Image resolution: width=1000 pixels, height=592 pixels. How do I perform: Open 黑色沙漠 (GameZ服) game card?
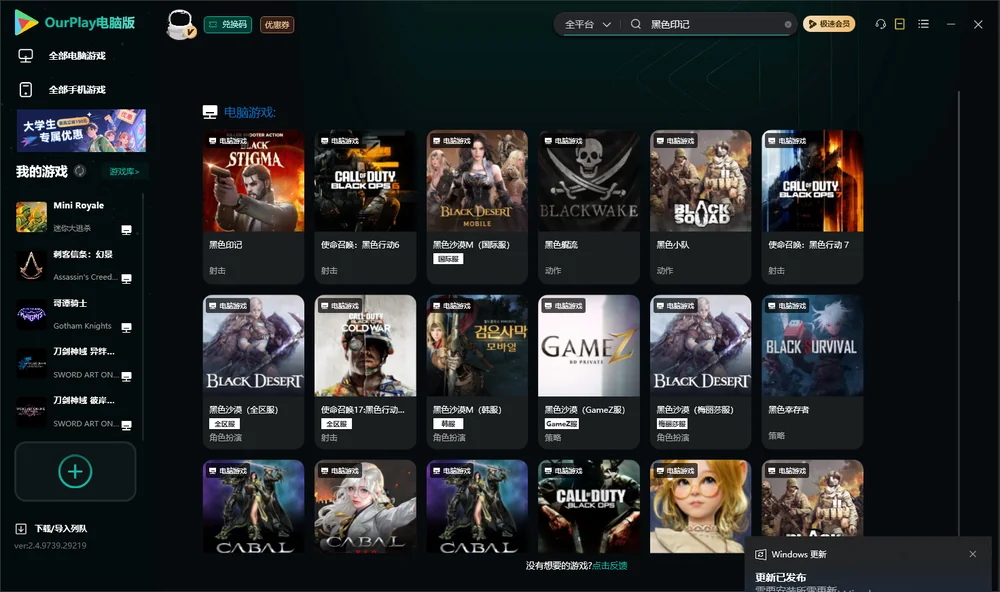pos(589,372)
